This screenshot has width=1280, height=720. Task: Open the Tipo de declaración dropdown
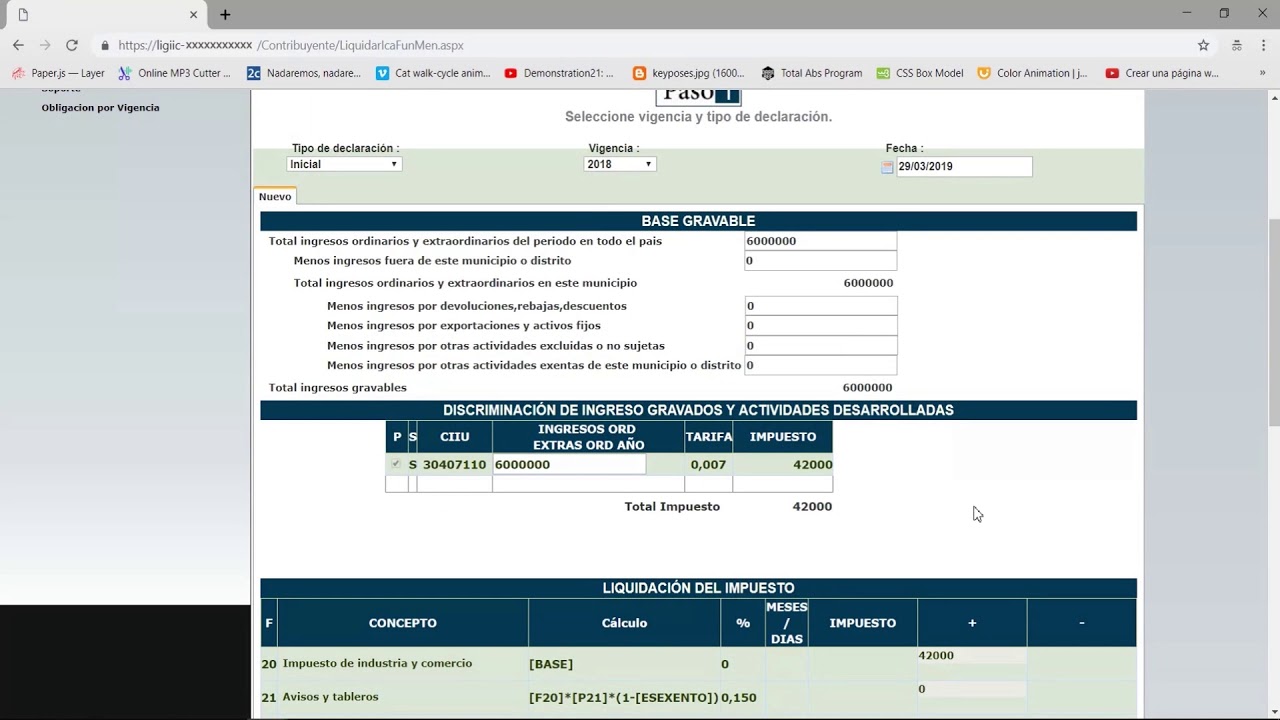click(x=344, y=164)
